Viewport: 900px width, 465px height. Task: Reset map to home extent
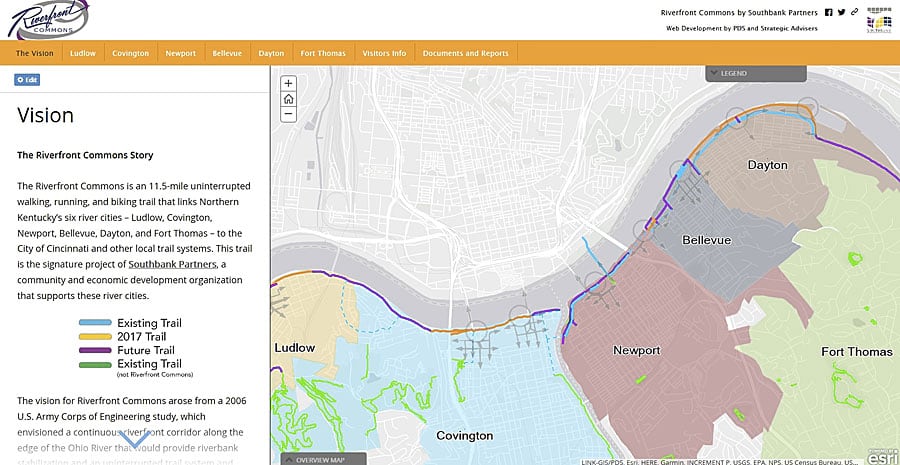[288, 99]
